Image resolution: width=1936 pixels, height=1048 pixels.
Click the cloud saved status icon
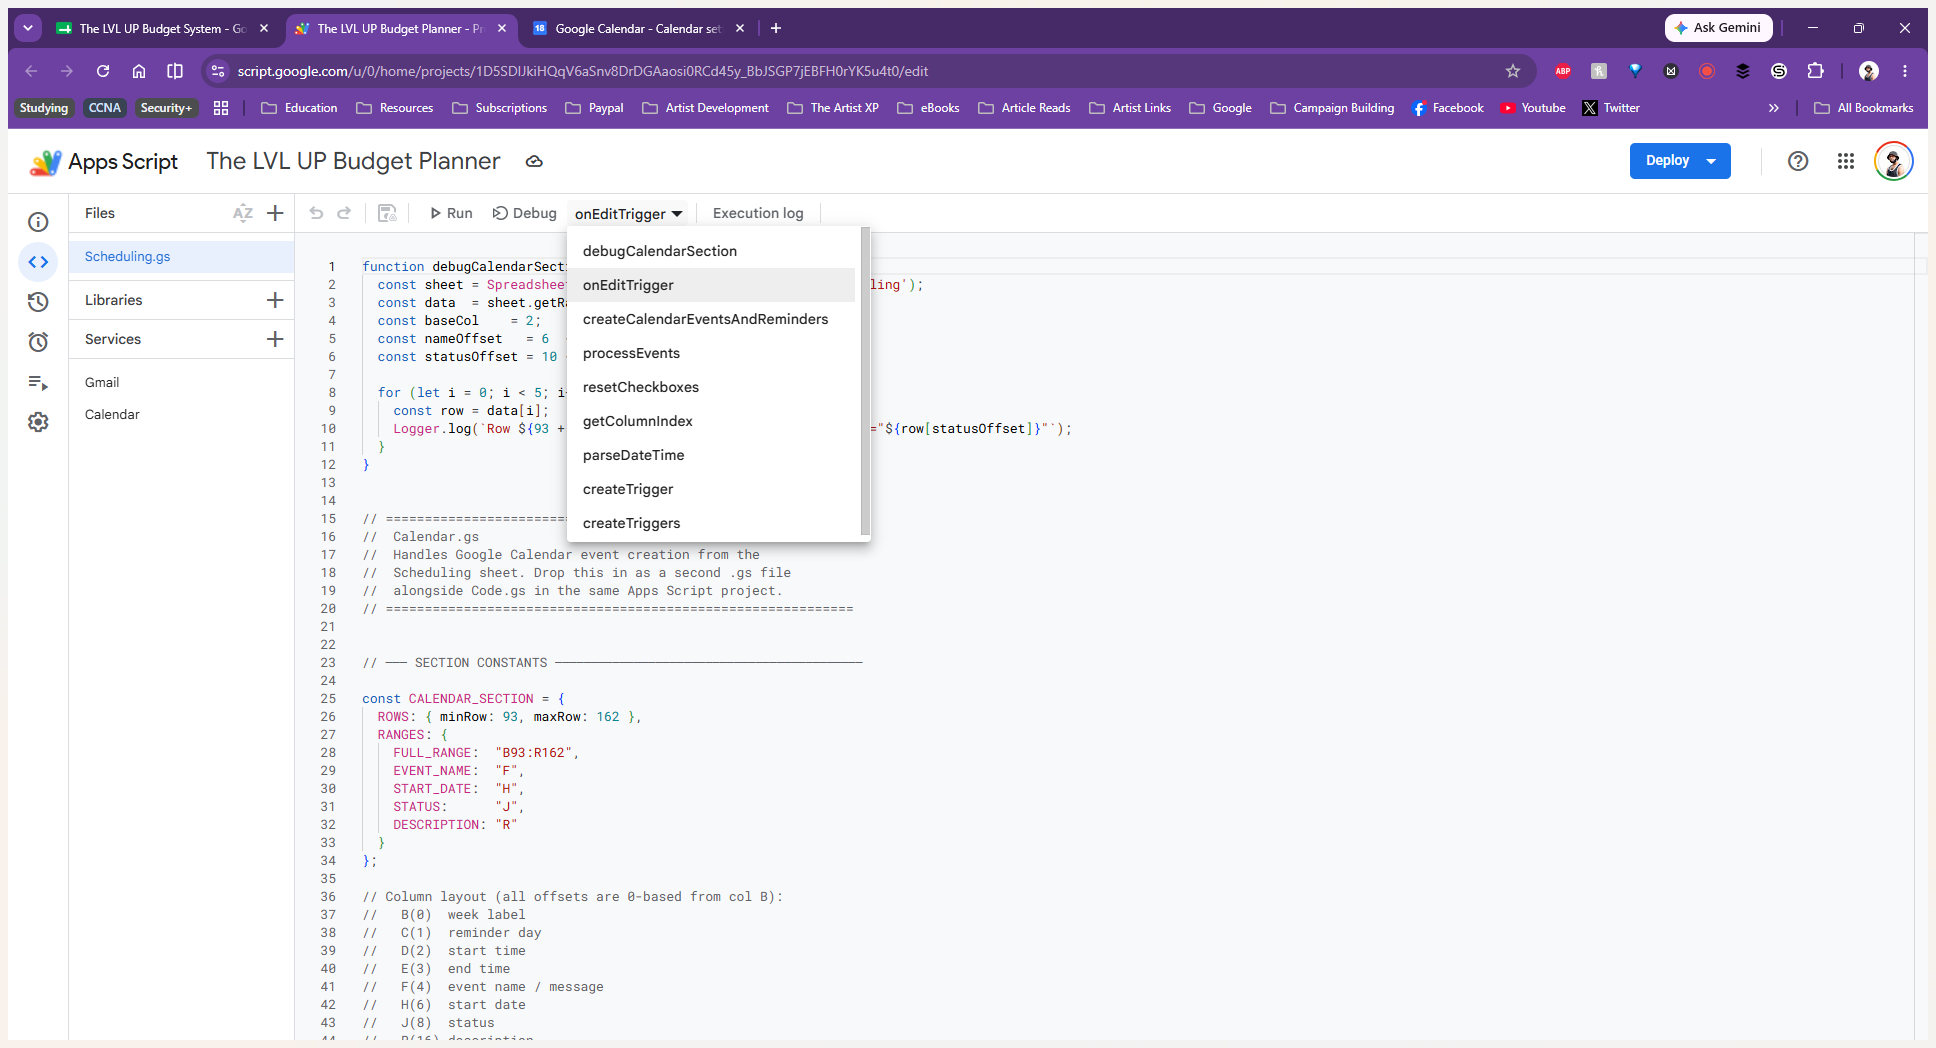point(534,161)
